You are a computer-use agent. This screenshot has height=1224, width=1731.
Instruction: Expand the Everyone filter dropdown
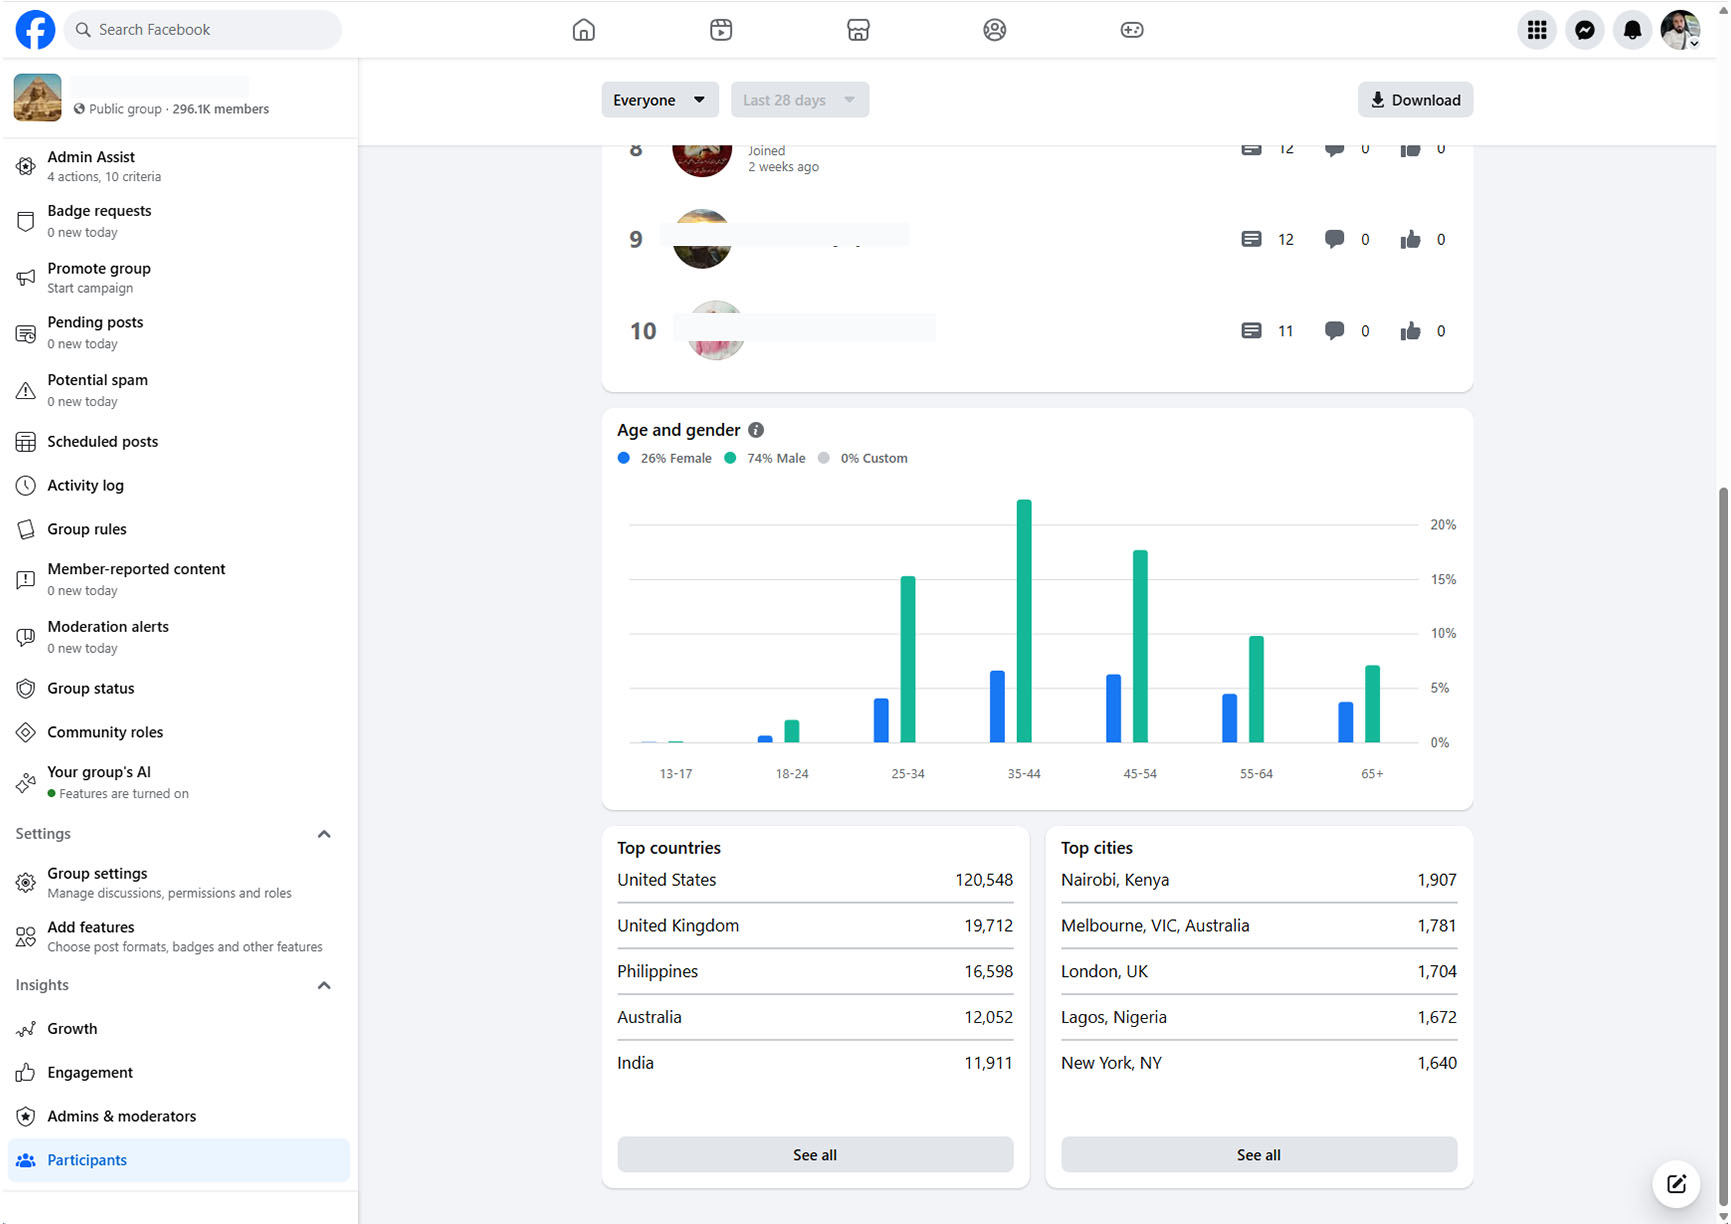pos(659,100)
